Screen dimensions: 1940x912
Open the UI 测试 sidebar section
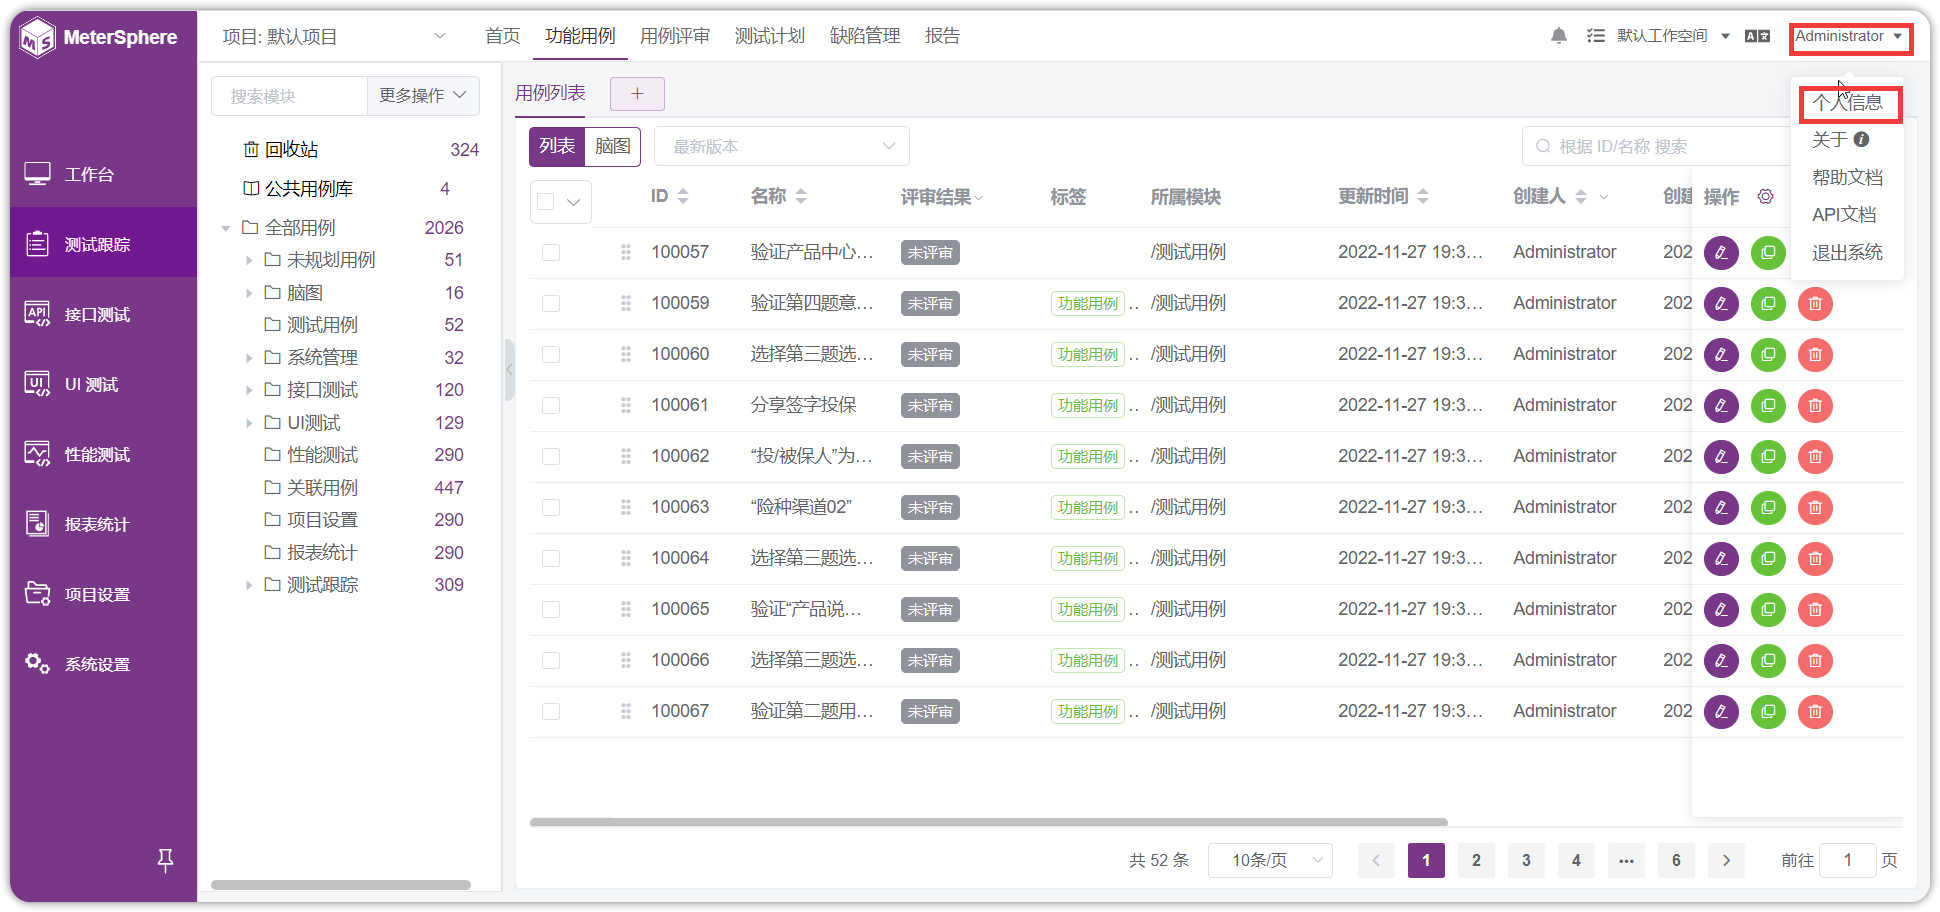(104, 384)
